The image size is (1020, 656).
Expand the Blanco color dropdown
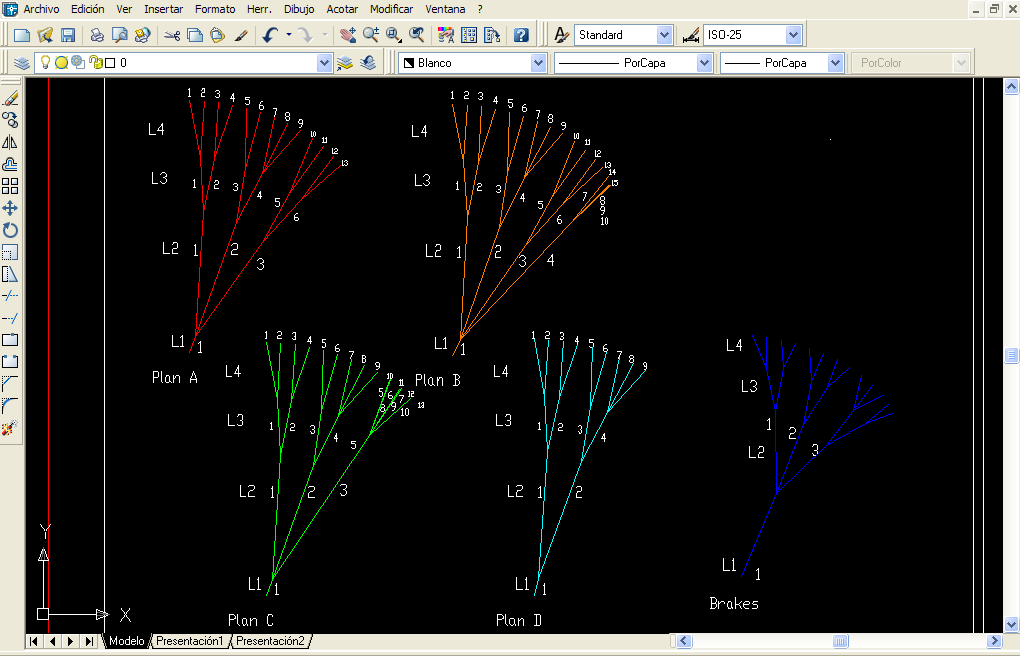(x=538, y=63)
